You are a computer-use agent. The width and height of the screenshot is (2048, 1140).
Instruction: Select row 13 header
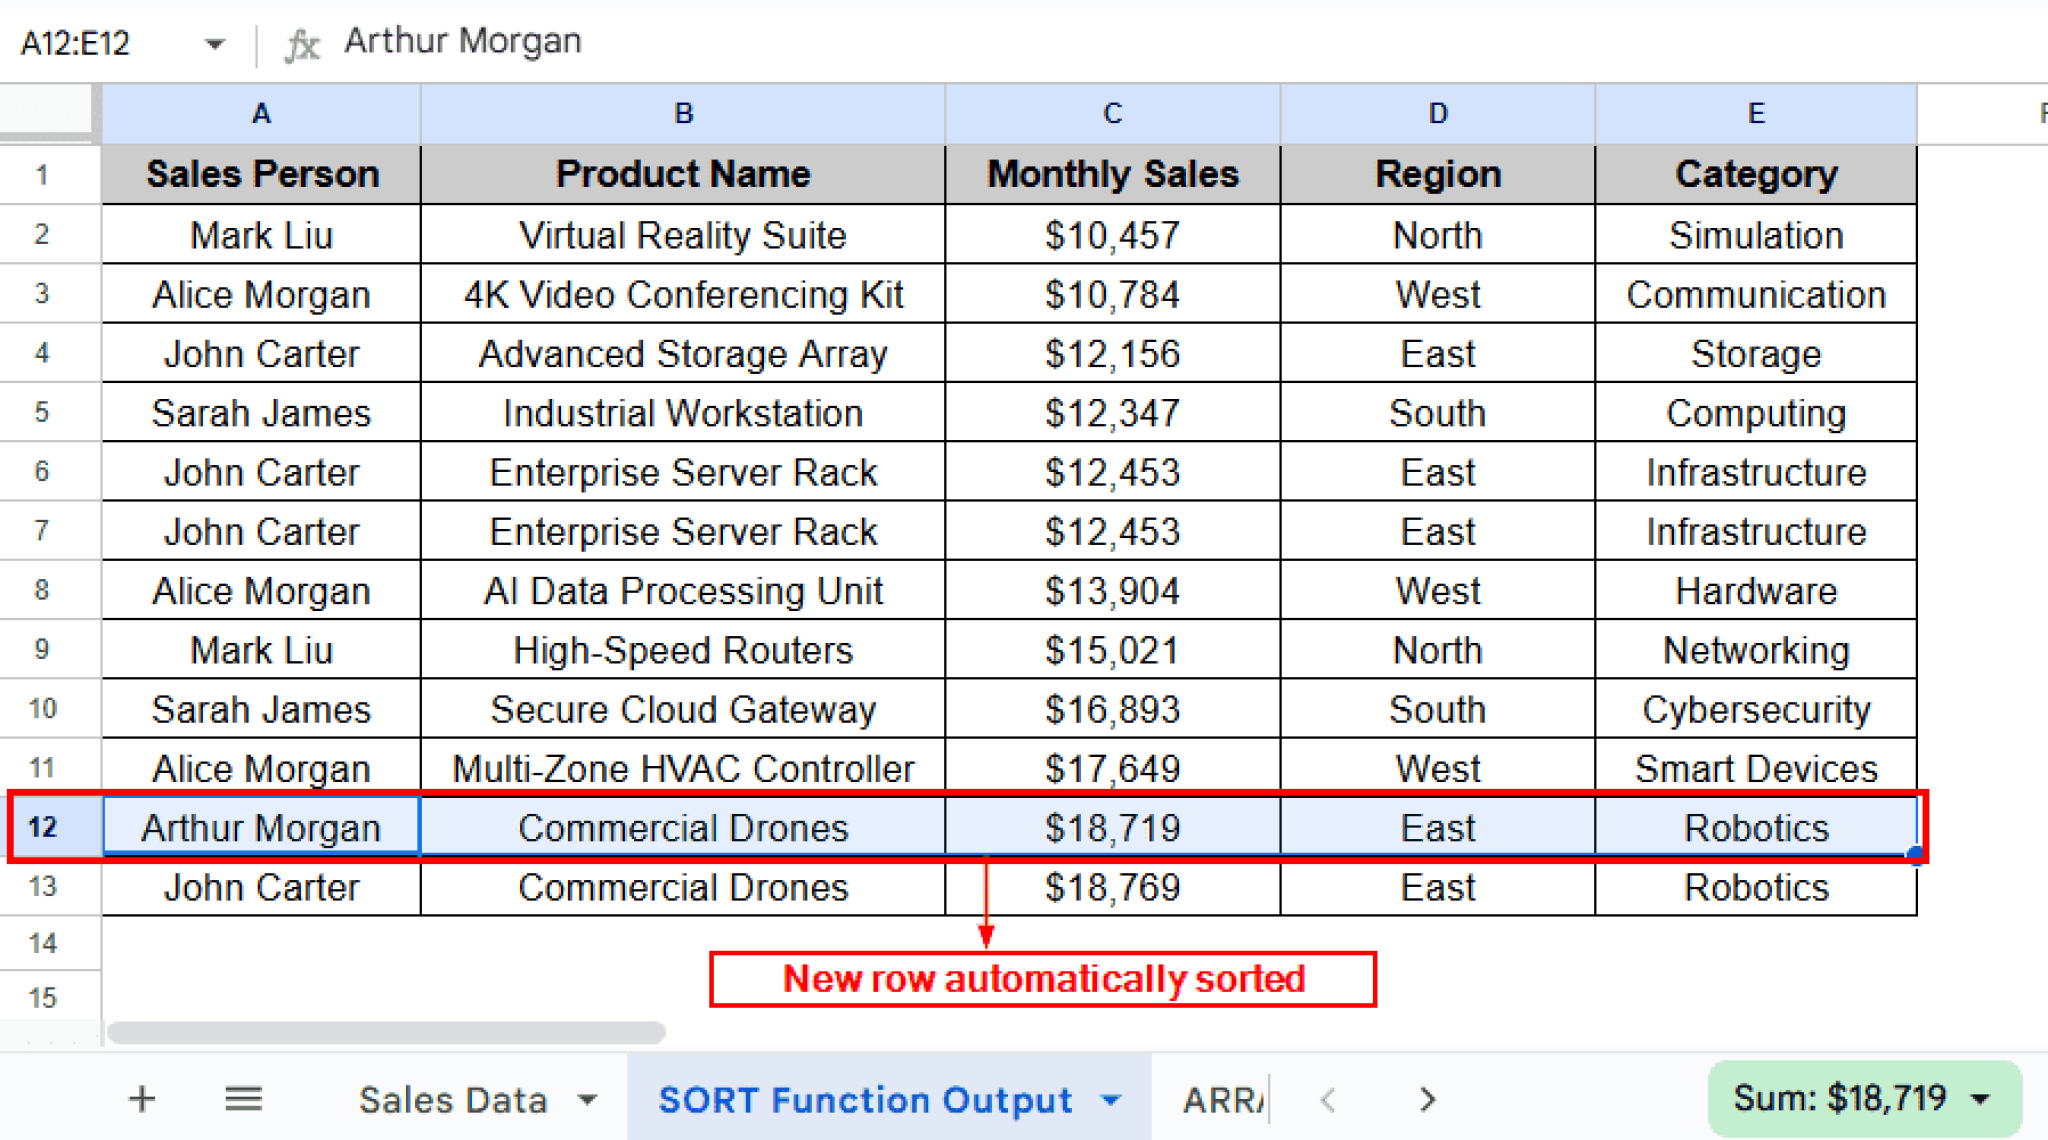point(48,887)
